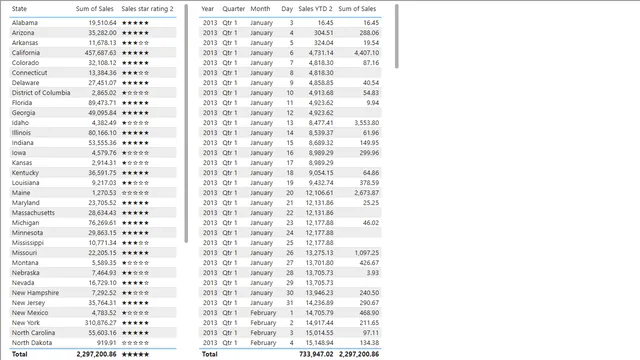The width and height of the screenshot is (640, 360).
Task: Click Sales YTD value 14,705.79
Action: point(319,313)
